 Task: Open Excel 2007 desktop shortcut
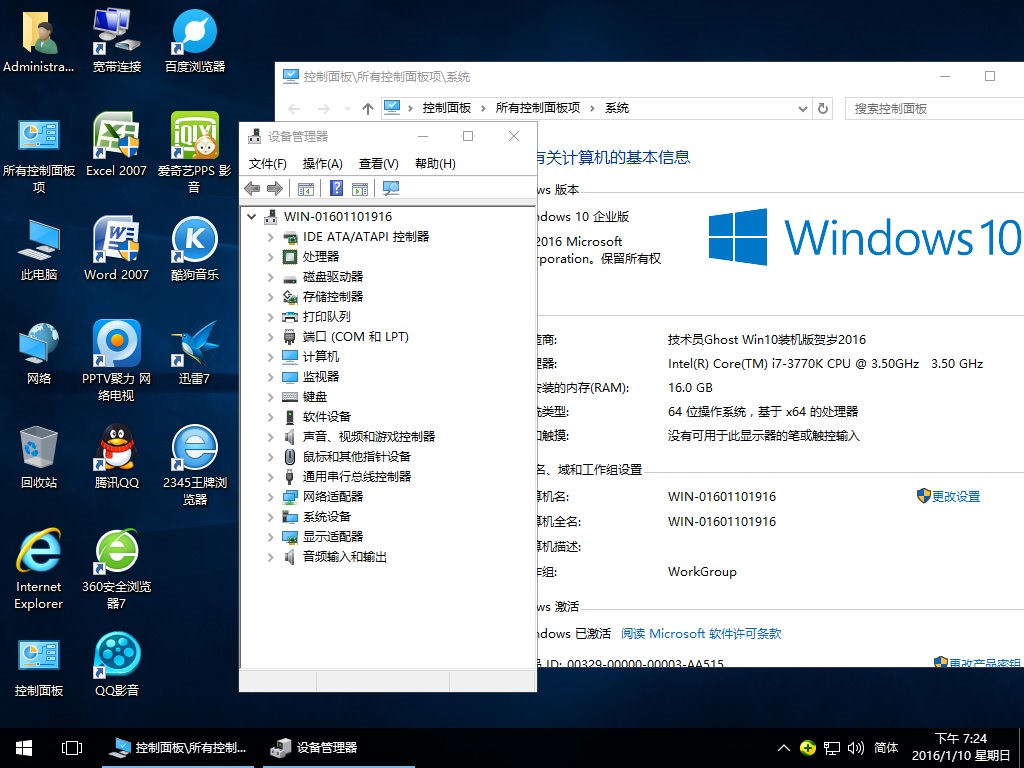(116, 145)
